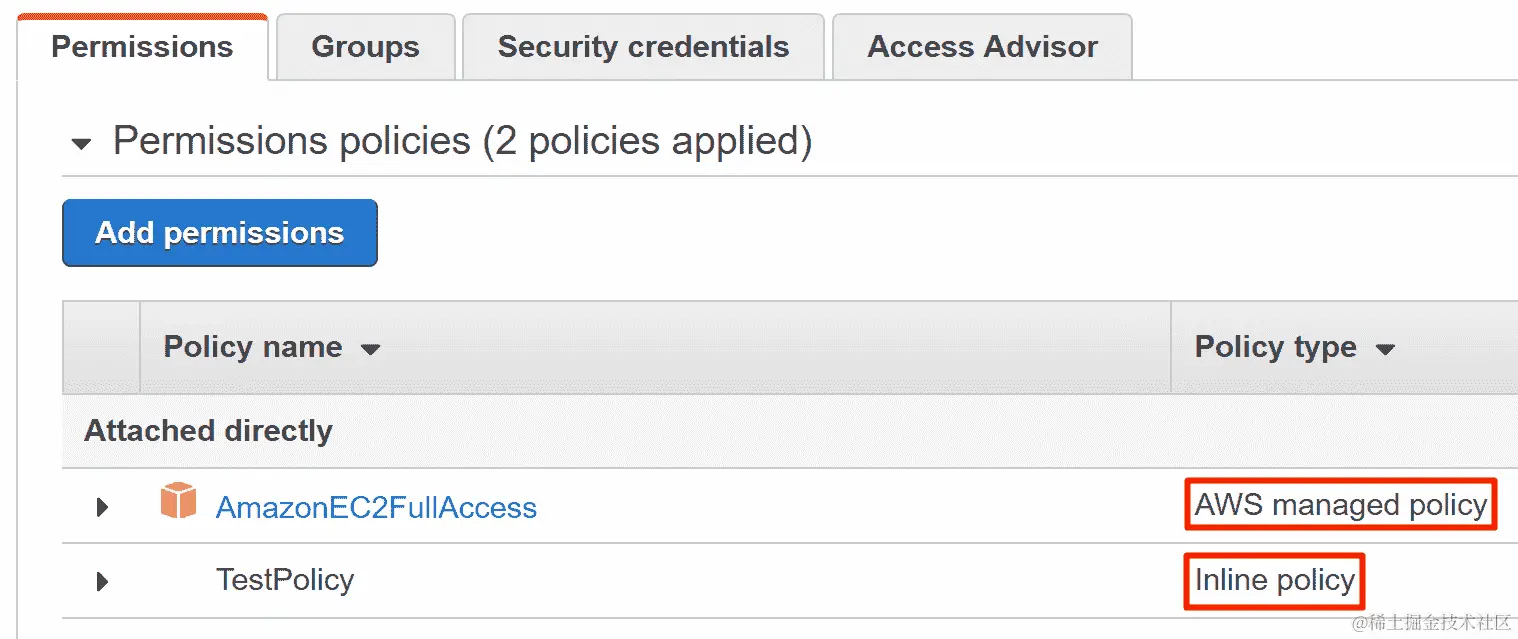Click the TestPolicy policy name

tap(285, 580)
